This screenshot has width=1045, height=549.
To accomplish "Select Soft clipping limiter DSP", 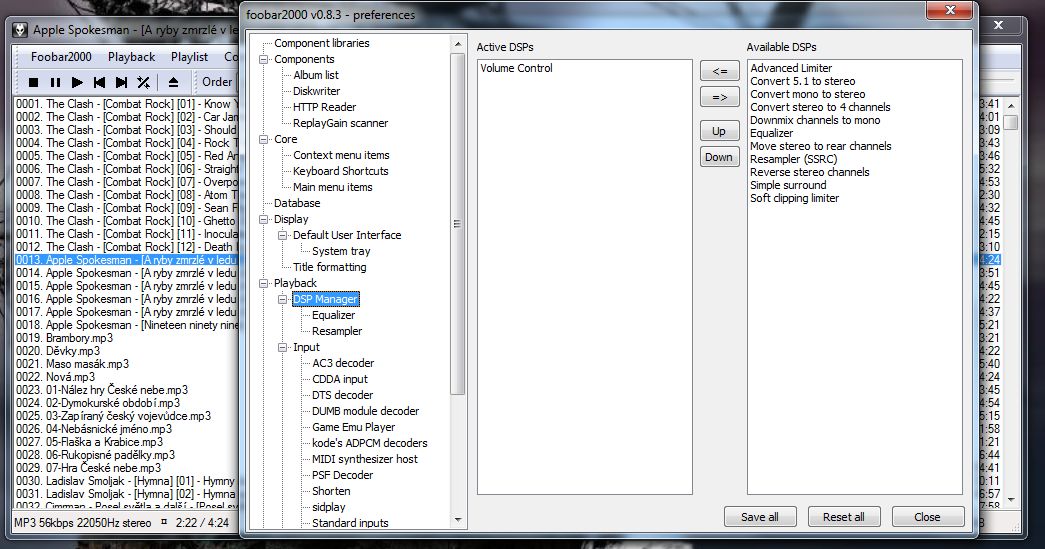I will 794,198.
